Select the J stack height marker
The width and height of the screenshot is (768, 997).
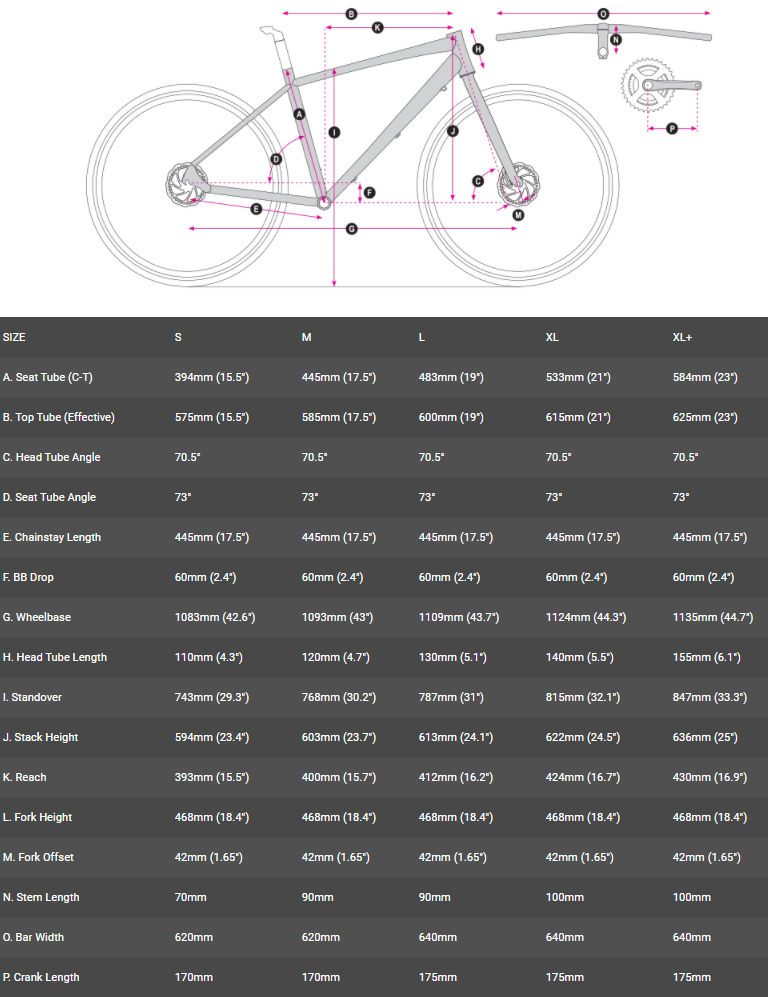click(452, 131)
